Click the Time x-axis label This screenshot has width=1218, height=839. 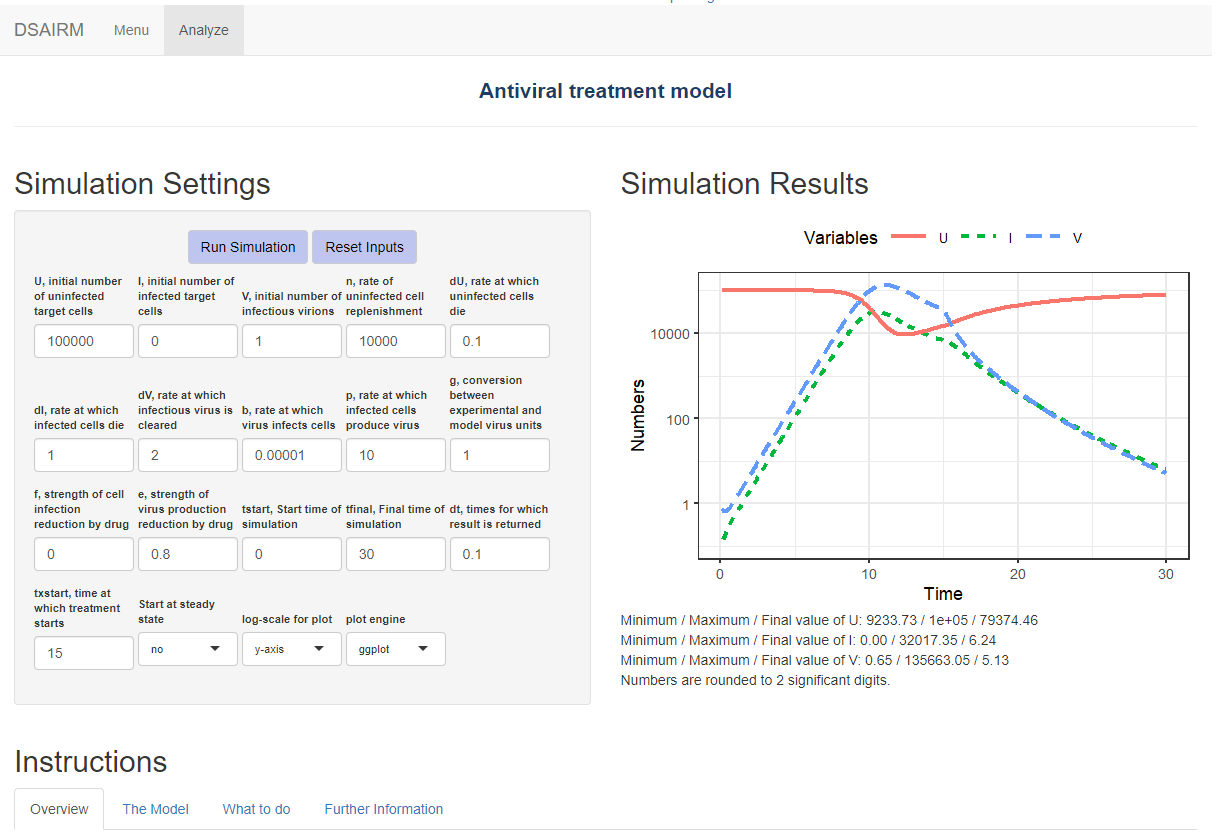click(943, 594)
